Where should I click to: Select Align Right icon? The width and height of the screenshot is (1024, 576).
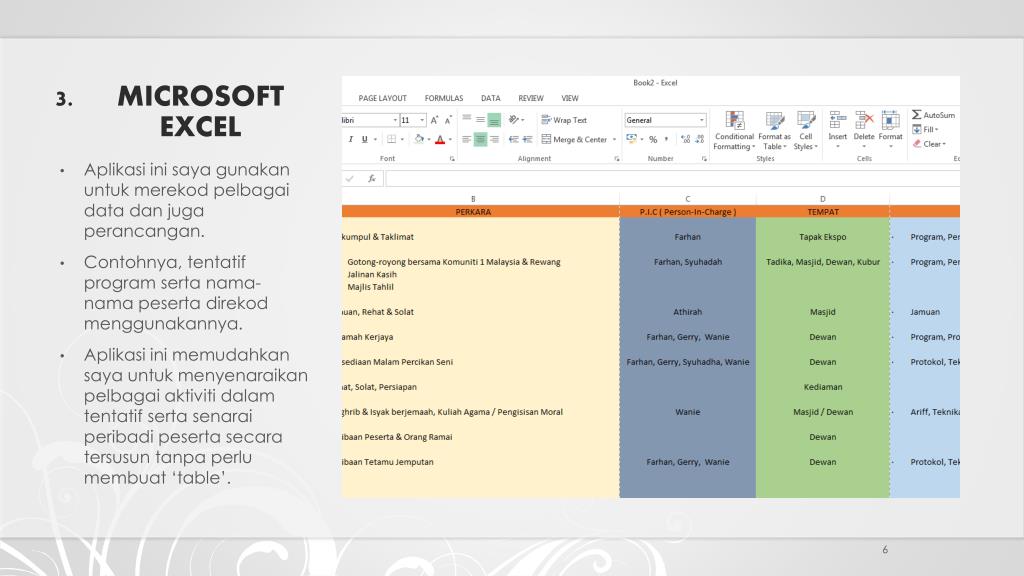pos(494,139)
